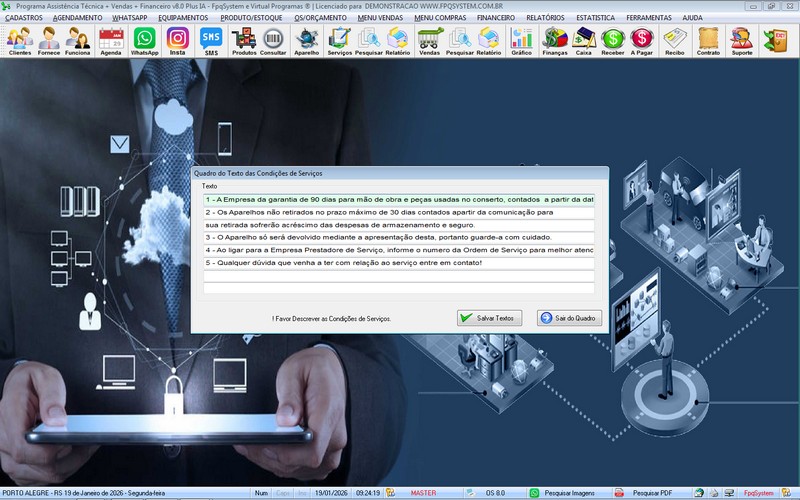Click the line starting 'sua retirada sofrerão'
Viewport: 800px width, 500px height.
click(x=399, y=225)
